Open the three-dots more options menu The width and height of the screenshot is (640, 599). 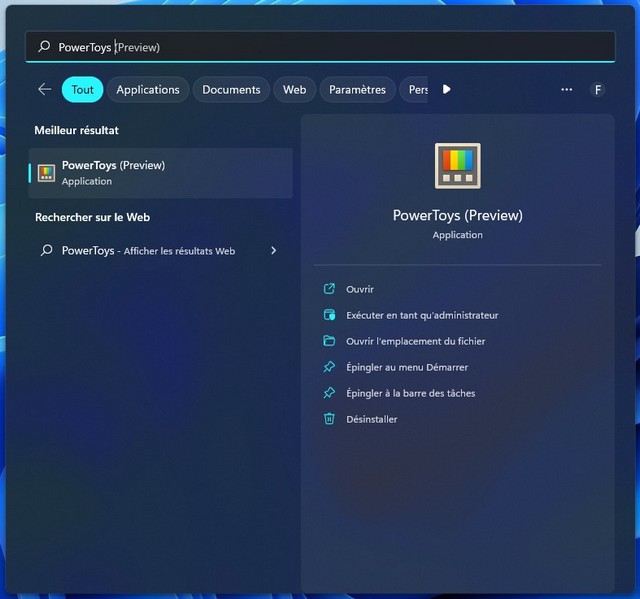(567, 89)
